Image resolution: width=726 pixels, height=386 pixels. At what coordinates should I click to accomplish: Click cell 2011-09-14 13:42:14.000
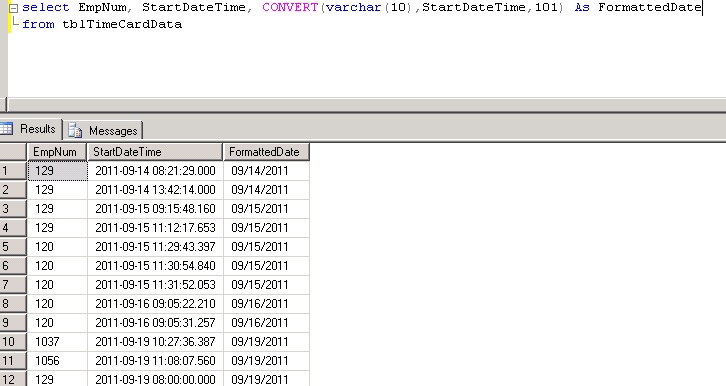(x=155, y=190)
